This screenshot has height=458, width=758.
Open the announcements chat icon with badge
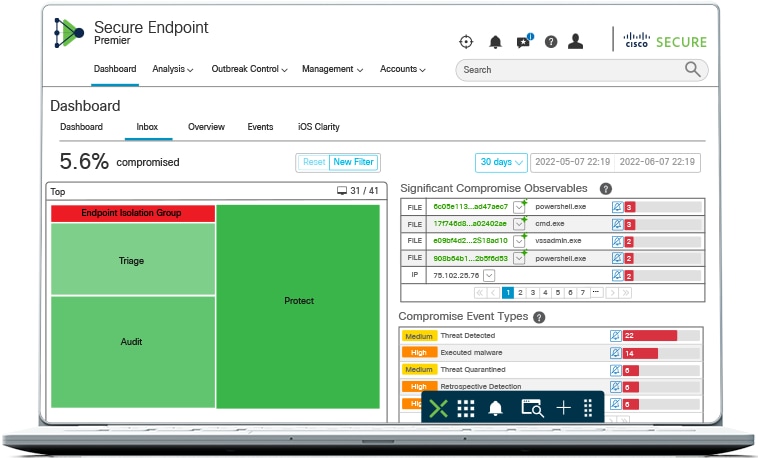pyautogui.click(x=523, y=42)
